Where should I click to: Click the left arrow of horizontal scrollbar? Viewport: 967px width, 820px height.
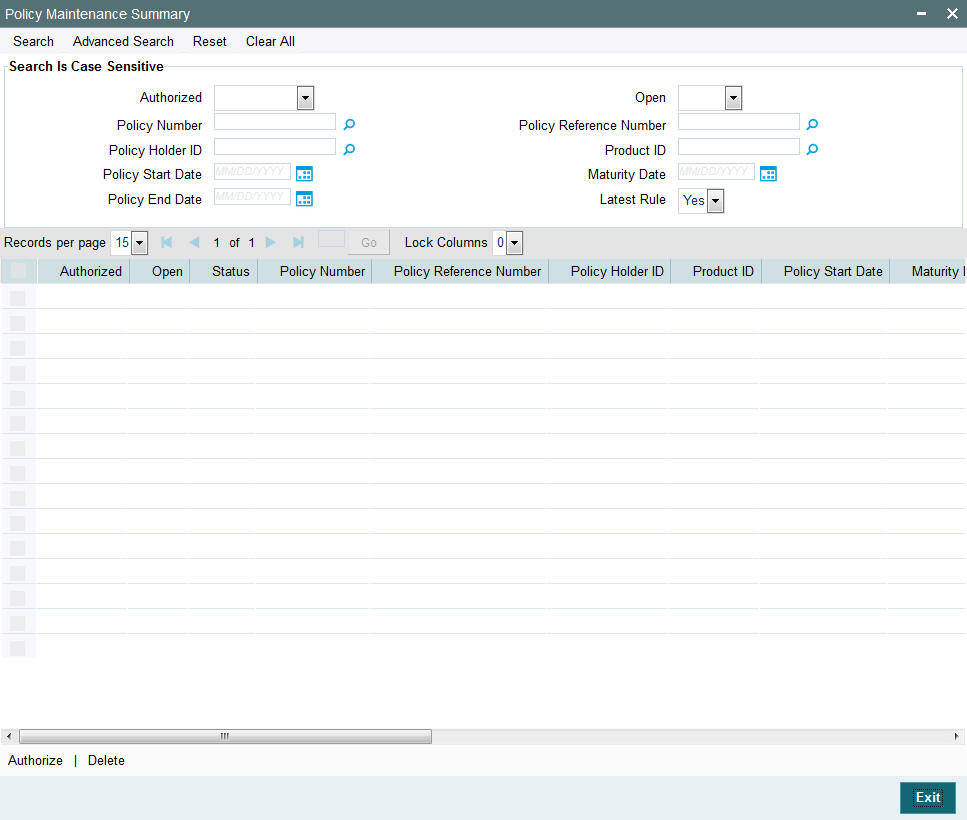pyautogui.click(x=9, y=736)
